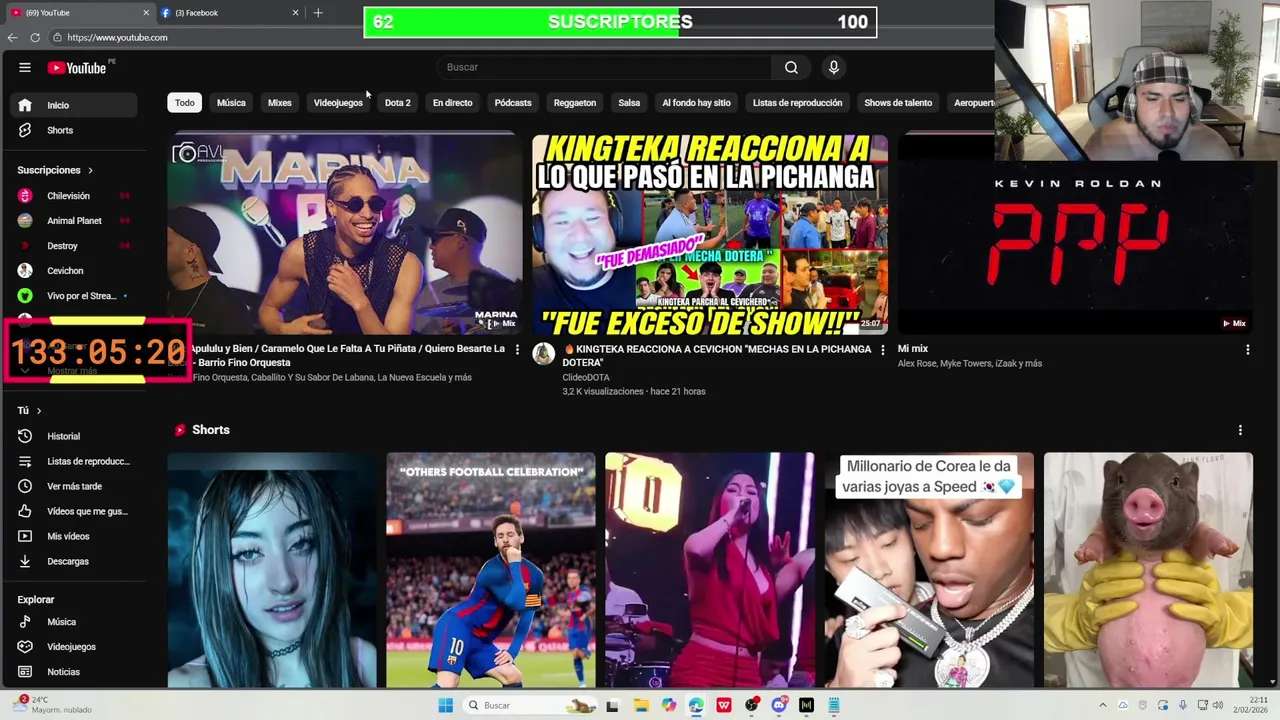Screen dimensions: 1280x720
Task: Open options for KINGTEKA REACCIONA video
Action: 882,350
